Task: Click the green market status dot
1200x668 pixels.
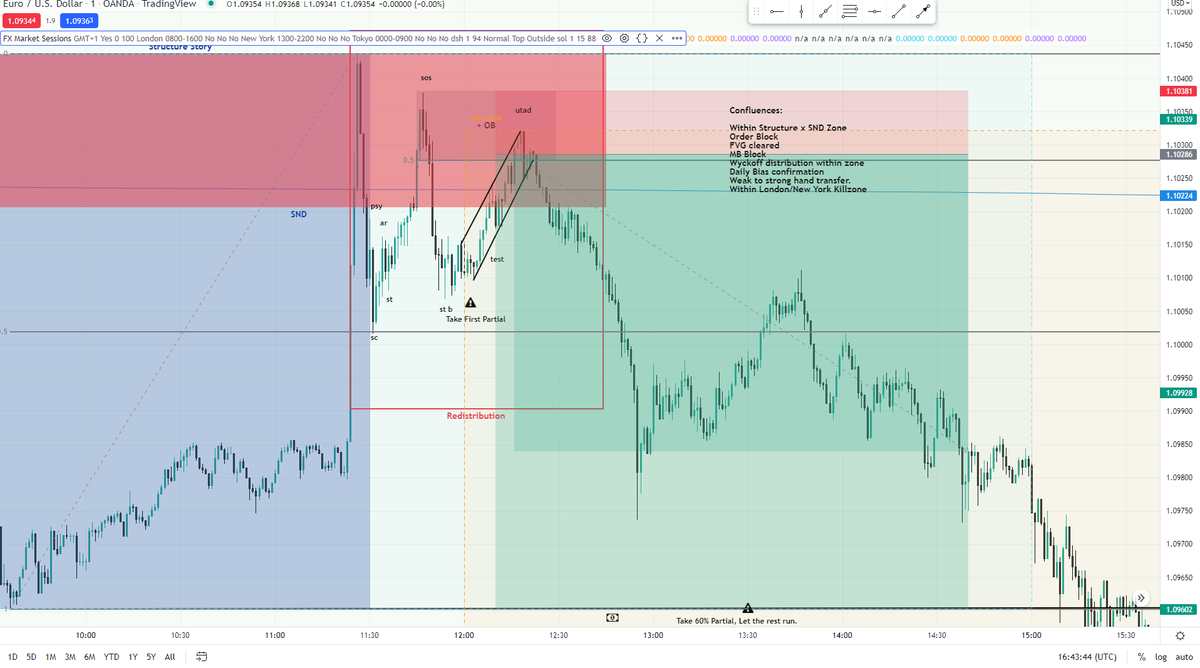Action: point(211,5)
